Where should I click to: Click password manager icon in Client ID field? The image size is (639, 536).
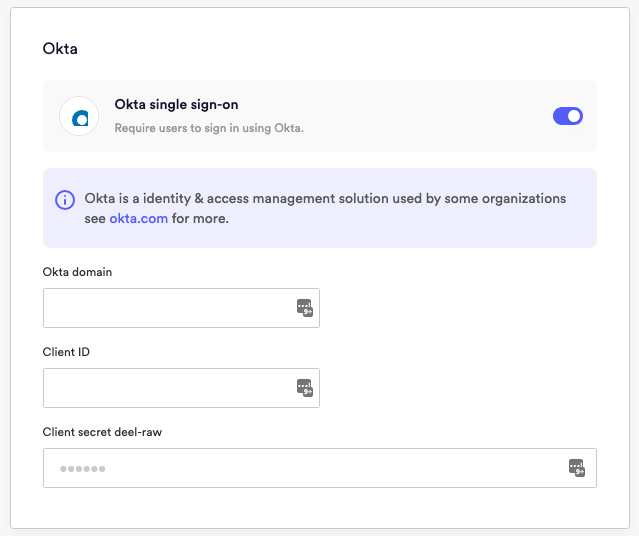[x=305, y=388]
